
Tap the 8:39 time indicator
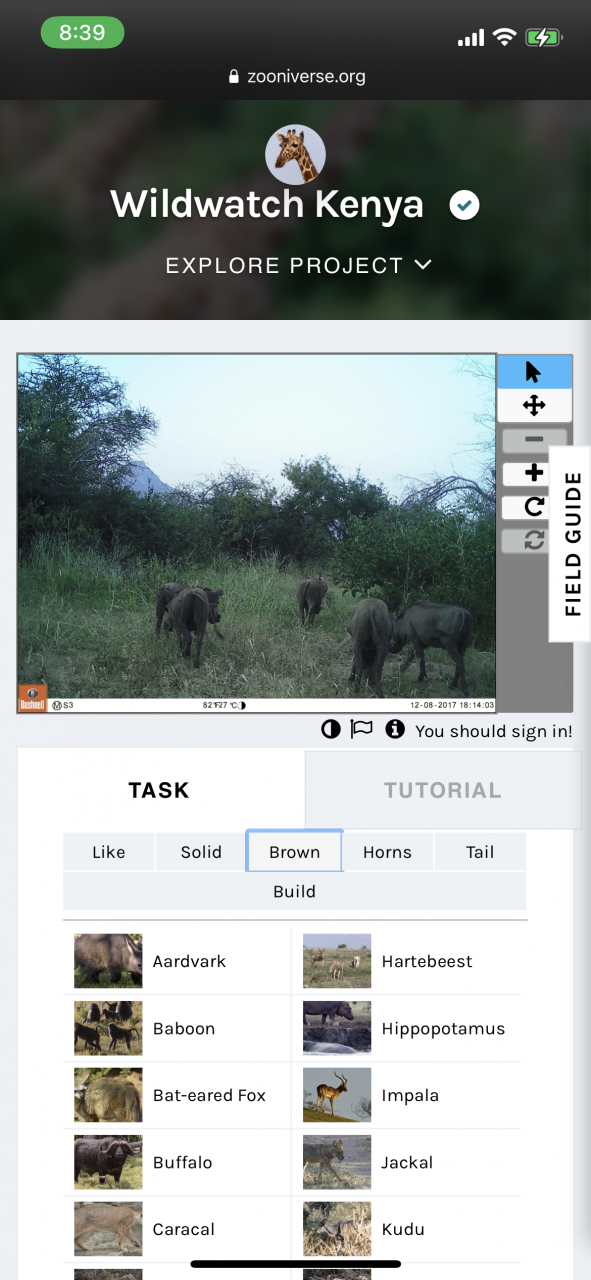(x=82, y=32)
